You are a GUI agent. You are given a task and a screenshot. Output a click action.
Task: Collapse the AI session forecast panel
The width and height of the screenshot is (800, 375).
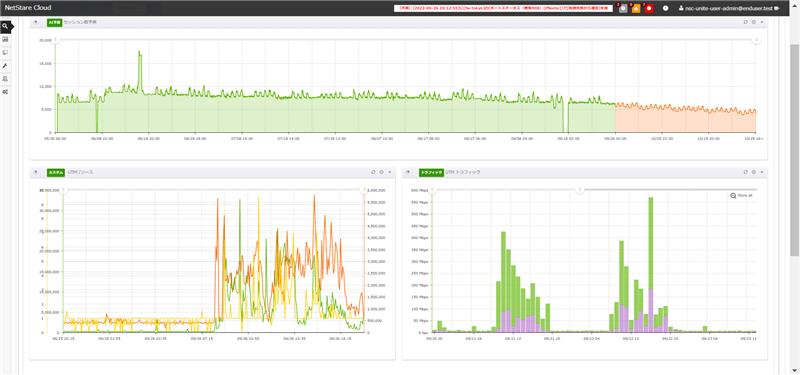[x=36, y=22]
